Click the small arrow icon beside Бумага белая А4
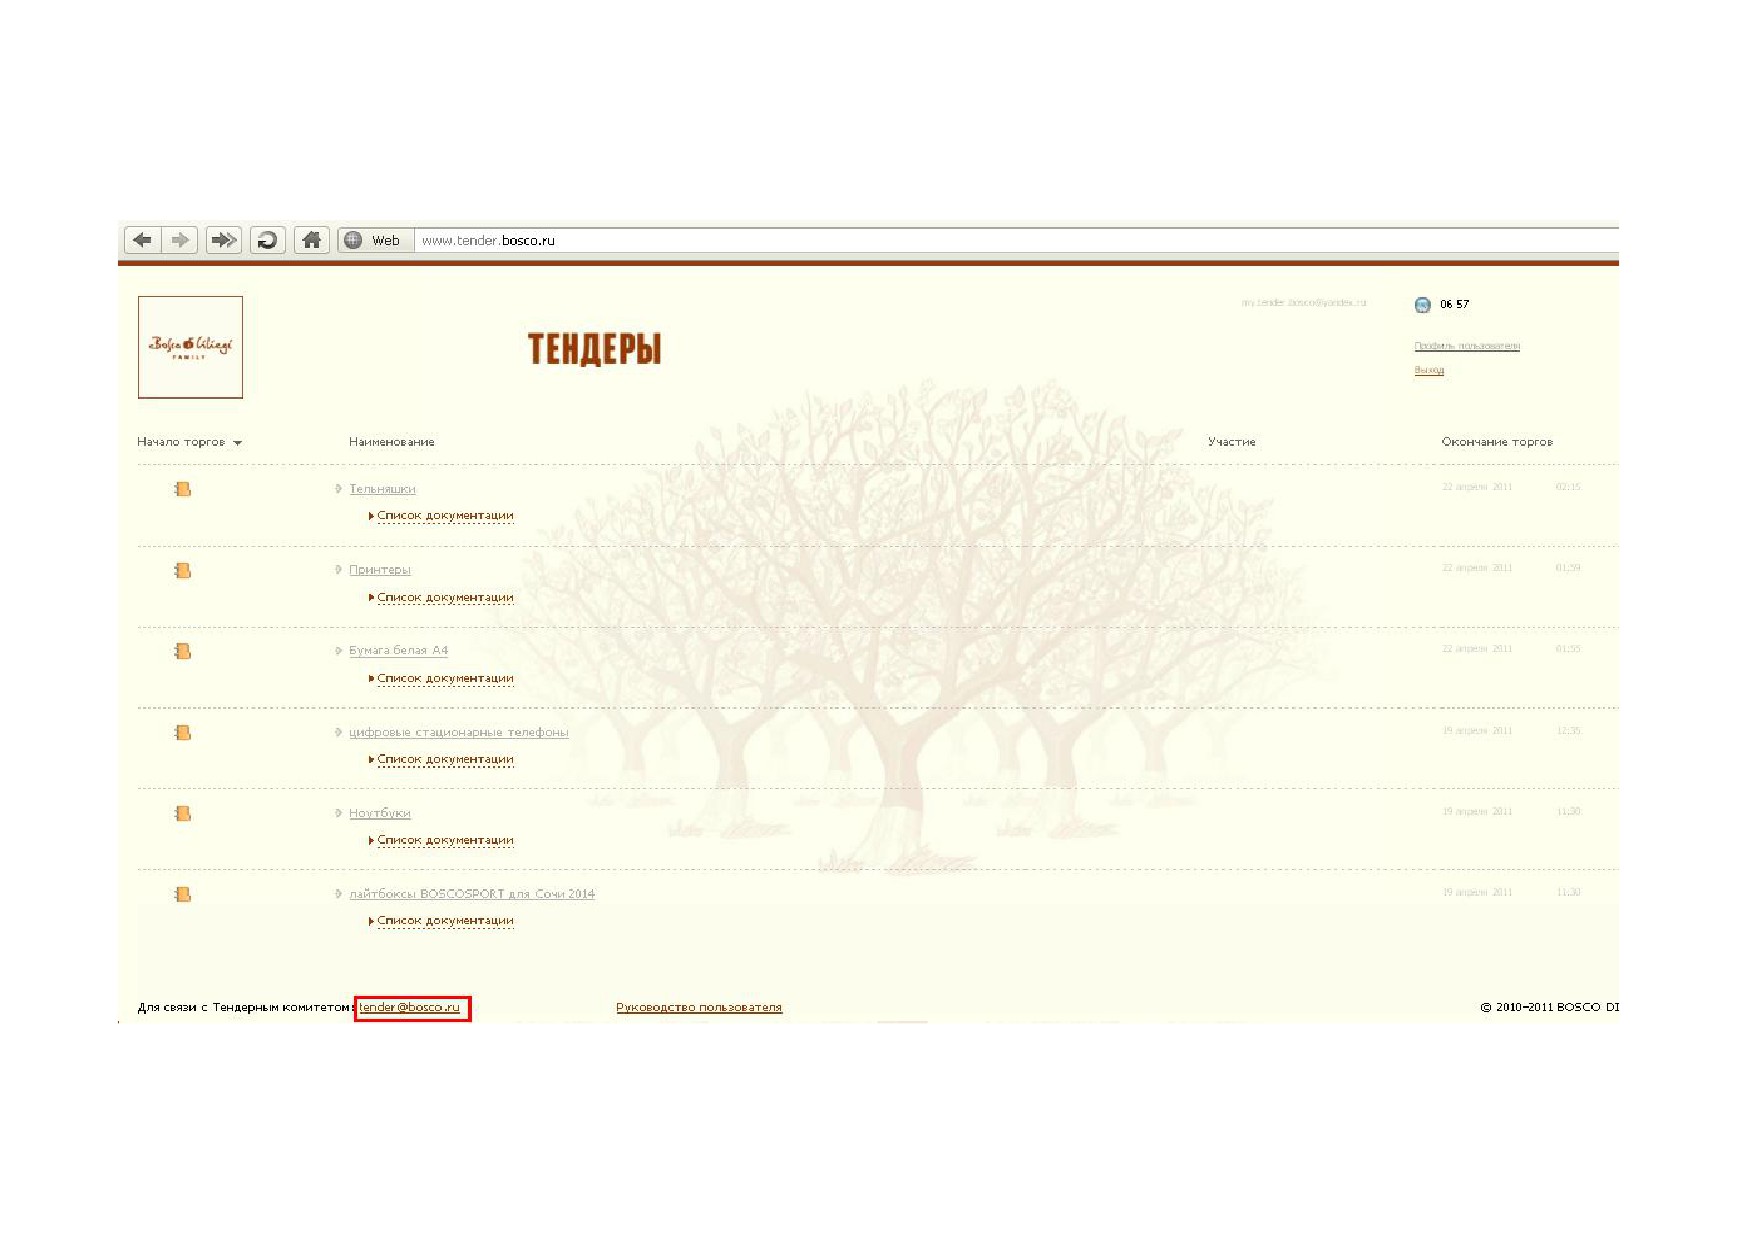Screen dimensions: 1752x1239 tap(338, 651)
